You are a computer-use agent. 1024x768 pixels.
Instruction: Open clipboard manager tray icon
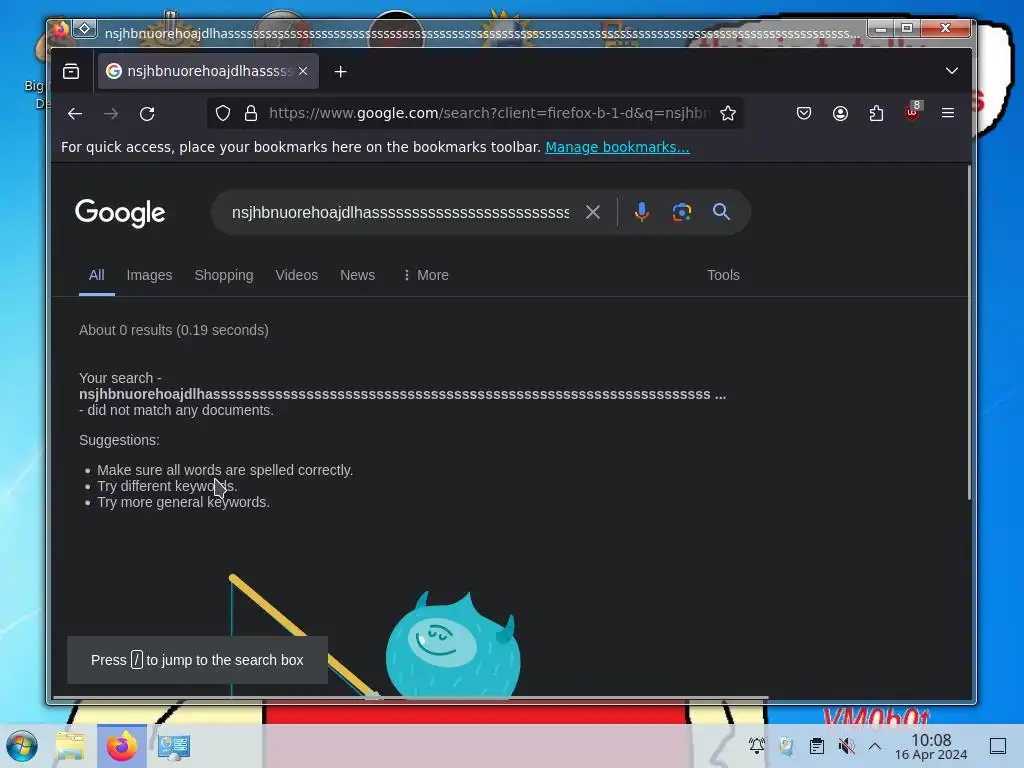pos(816,746)
